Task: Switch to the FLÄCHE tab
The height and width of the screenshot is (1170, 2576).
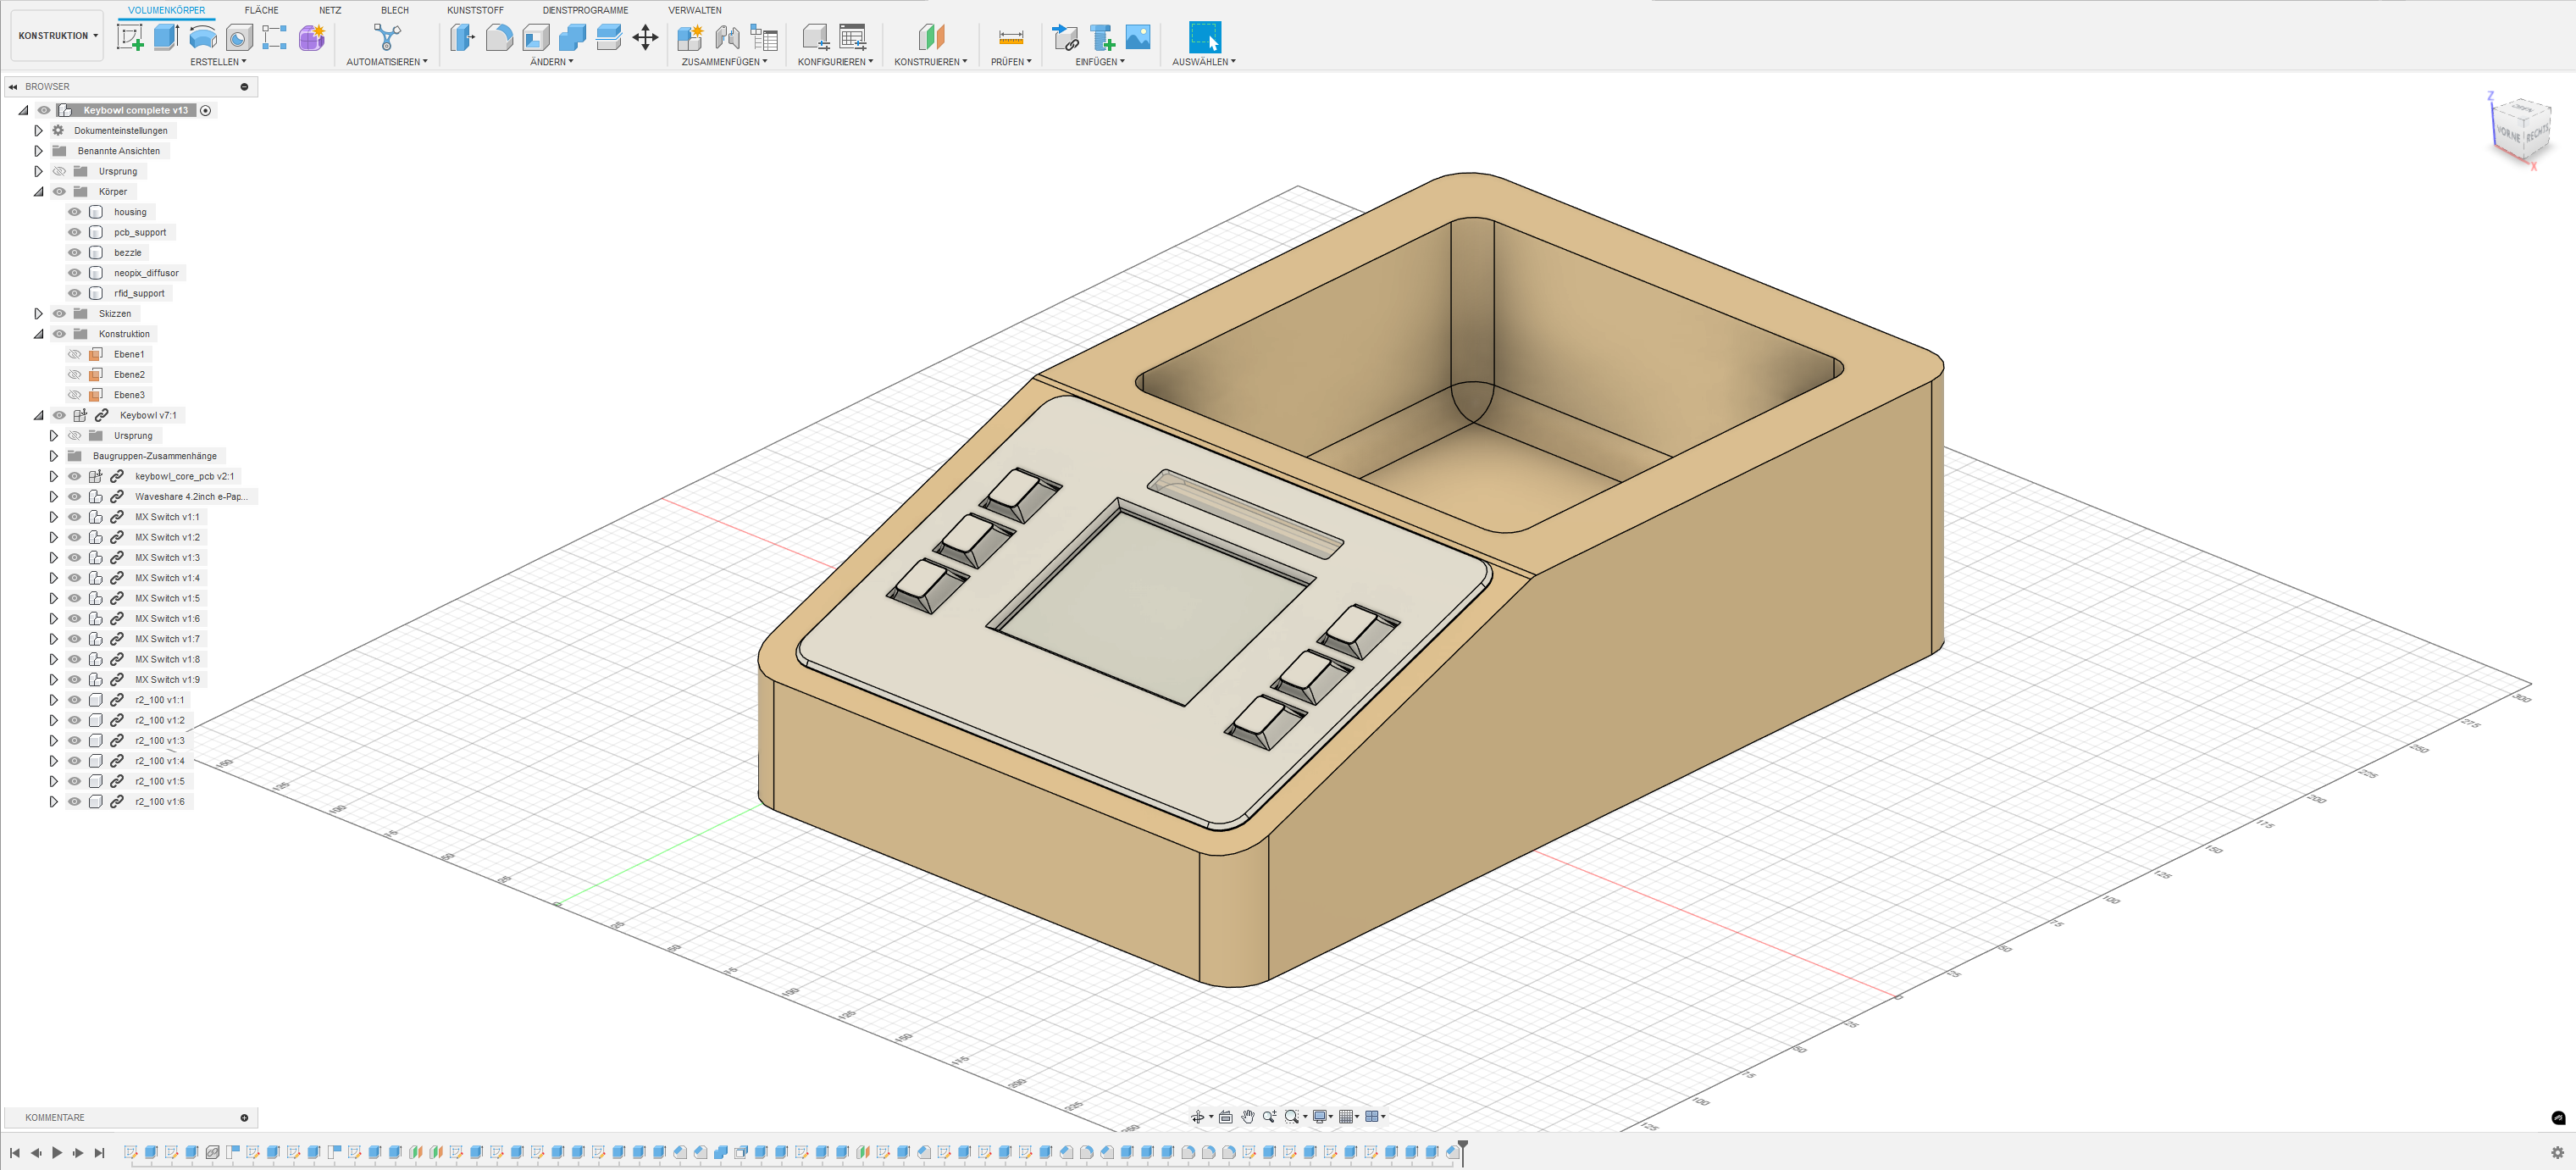Action: (x=261, y=10)
